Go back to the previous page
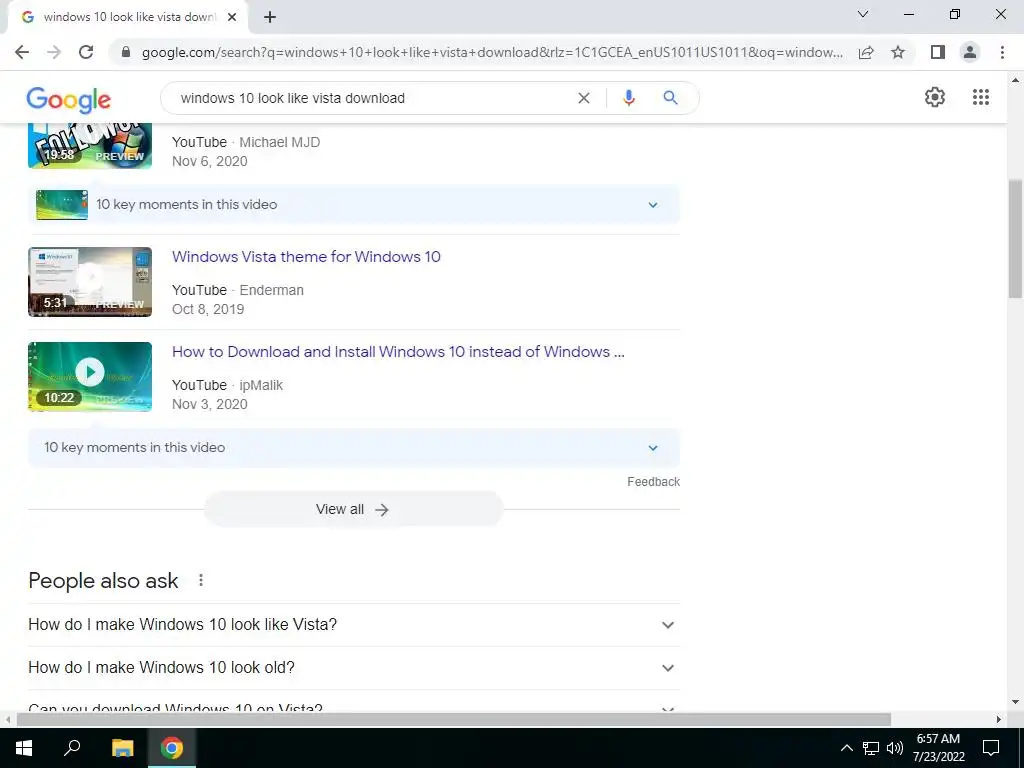The width and height of the screenshot is (1024, 768). (x=22, y=52)
